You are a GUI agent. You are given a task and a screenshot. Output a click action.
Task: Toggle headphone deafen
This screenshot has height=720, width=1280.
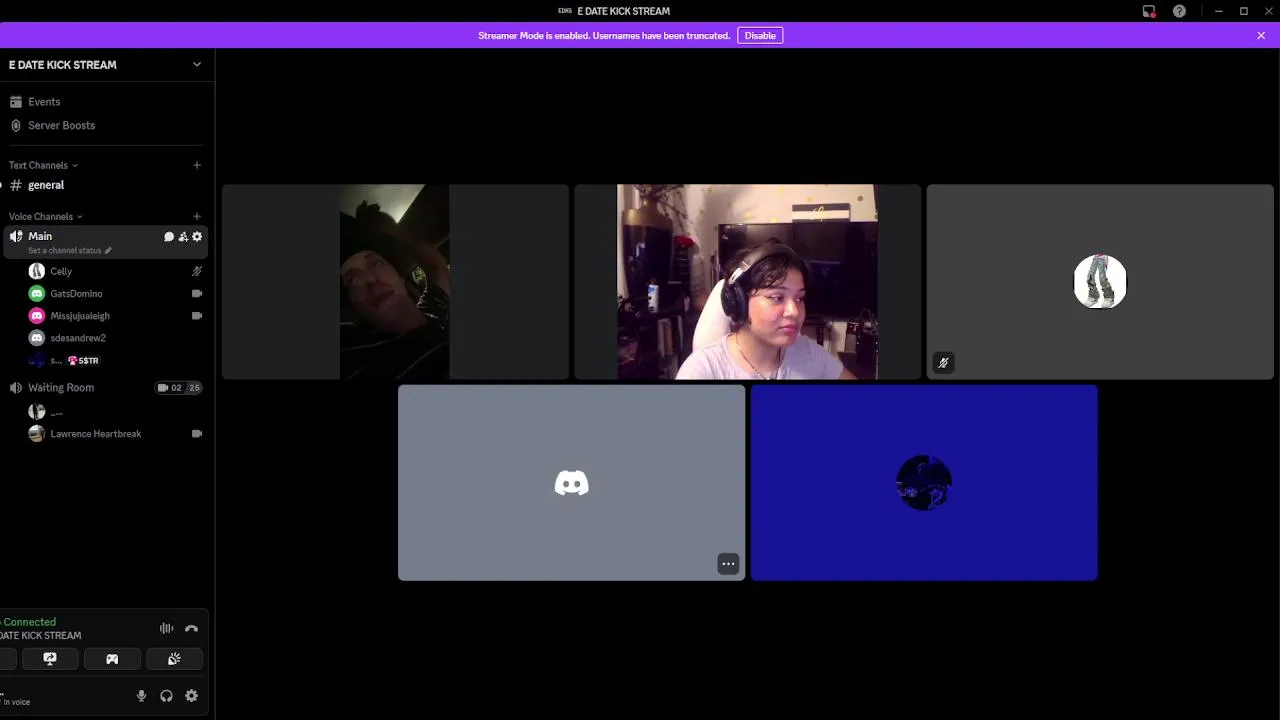click(166, 696)
